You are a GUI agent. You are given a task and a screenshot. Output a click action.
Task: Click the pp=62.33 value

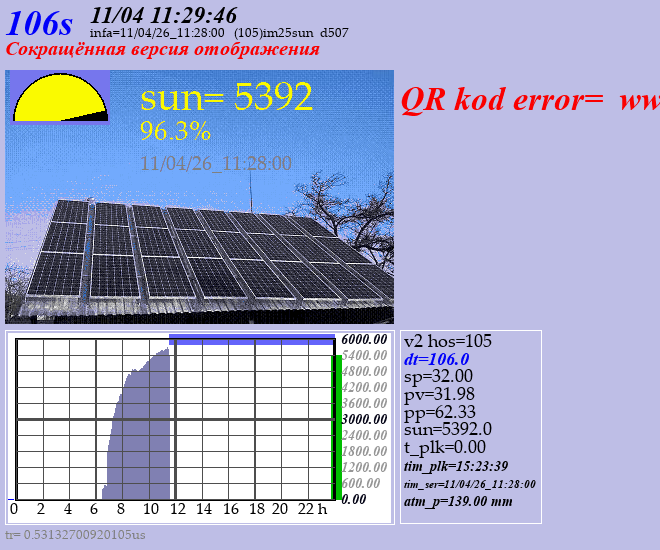(439, 412)
